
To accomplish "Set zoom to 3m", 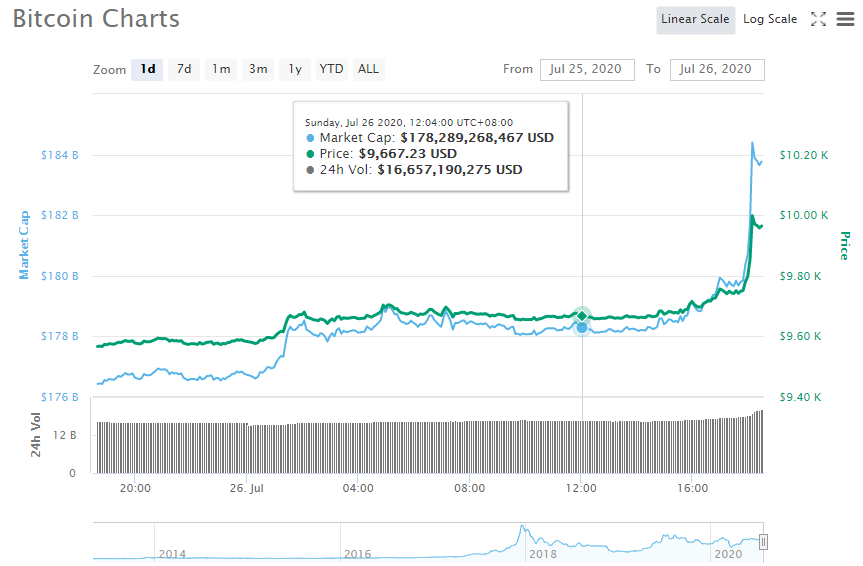I will pyautogui.click(x=258, y=69).
